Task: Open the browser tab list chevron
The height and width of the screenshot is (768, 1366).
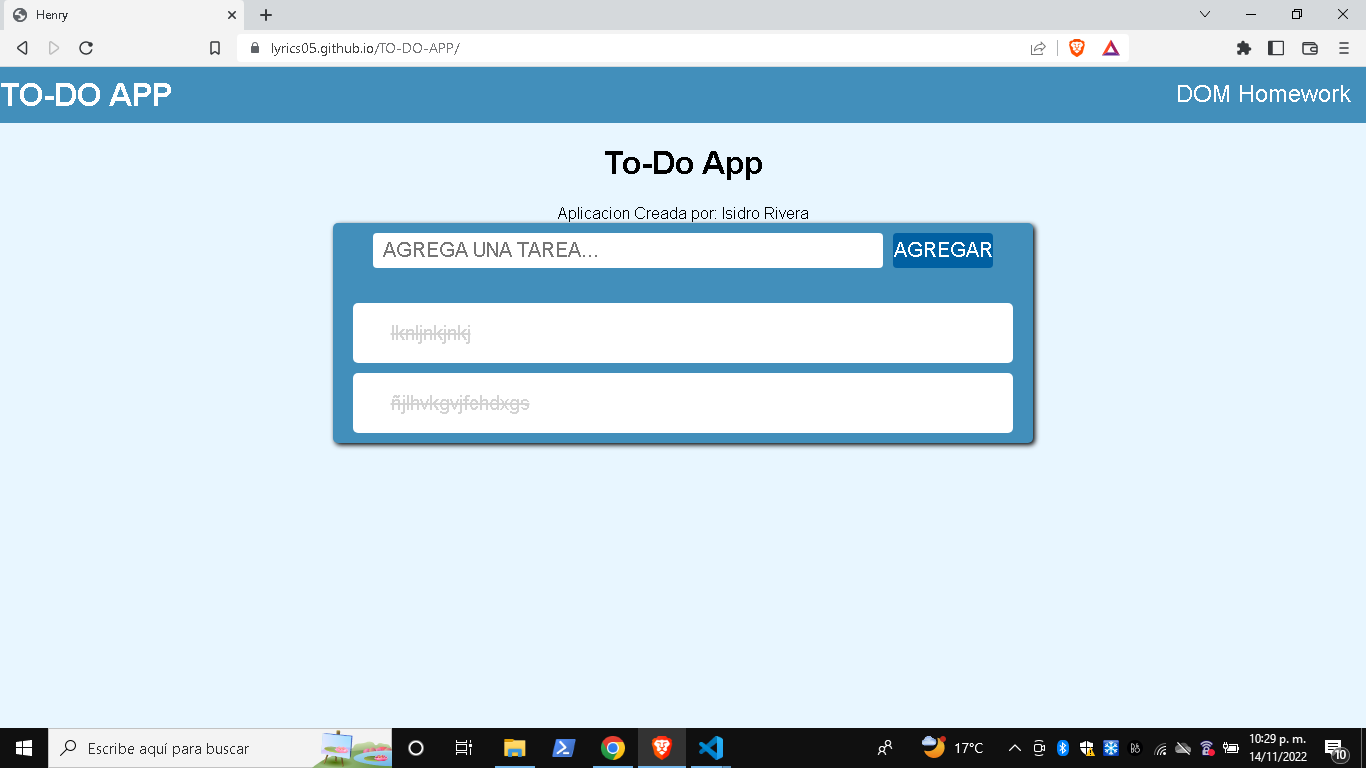Action: coord(1204,15)
